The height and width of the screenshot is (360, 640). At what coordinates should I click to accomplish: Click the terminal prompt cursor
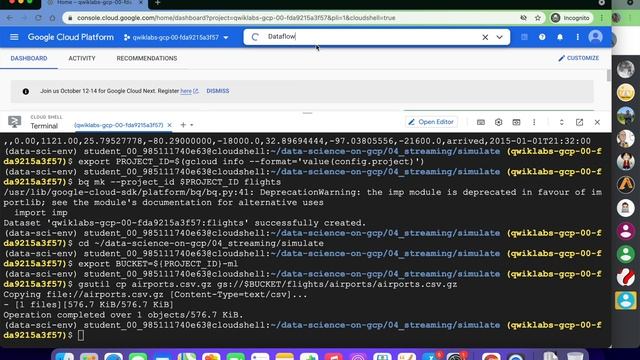81,335
